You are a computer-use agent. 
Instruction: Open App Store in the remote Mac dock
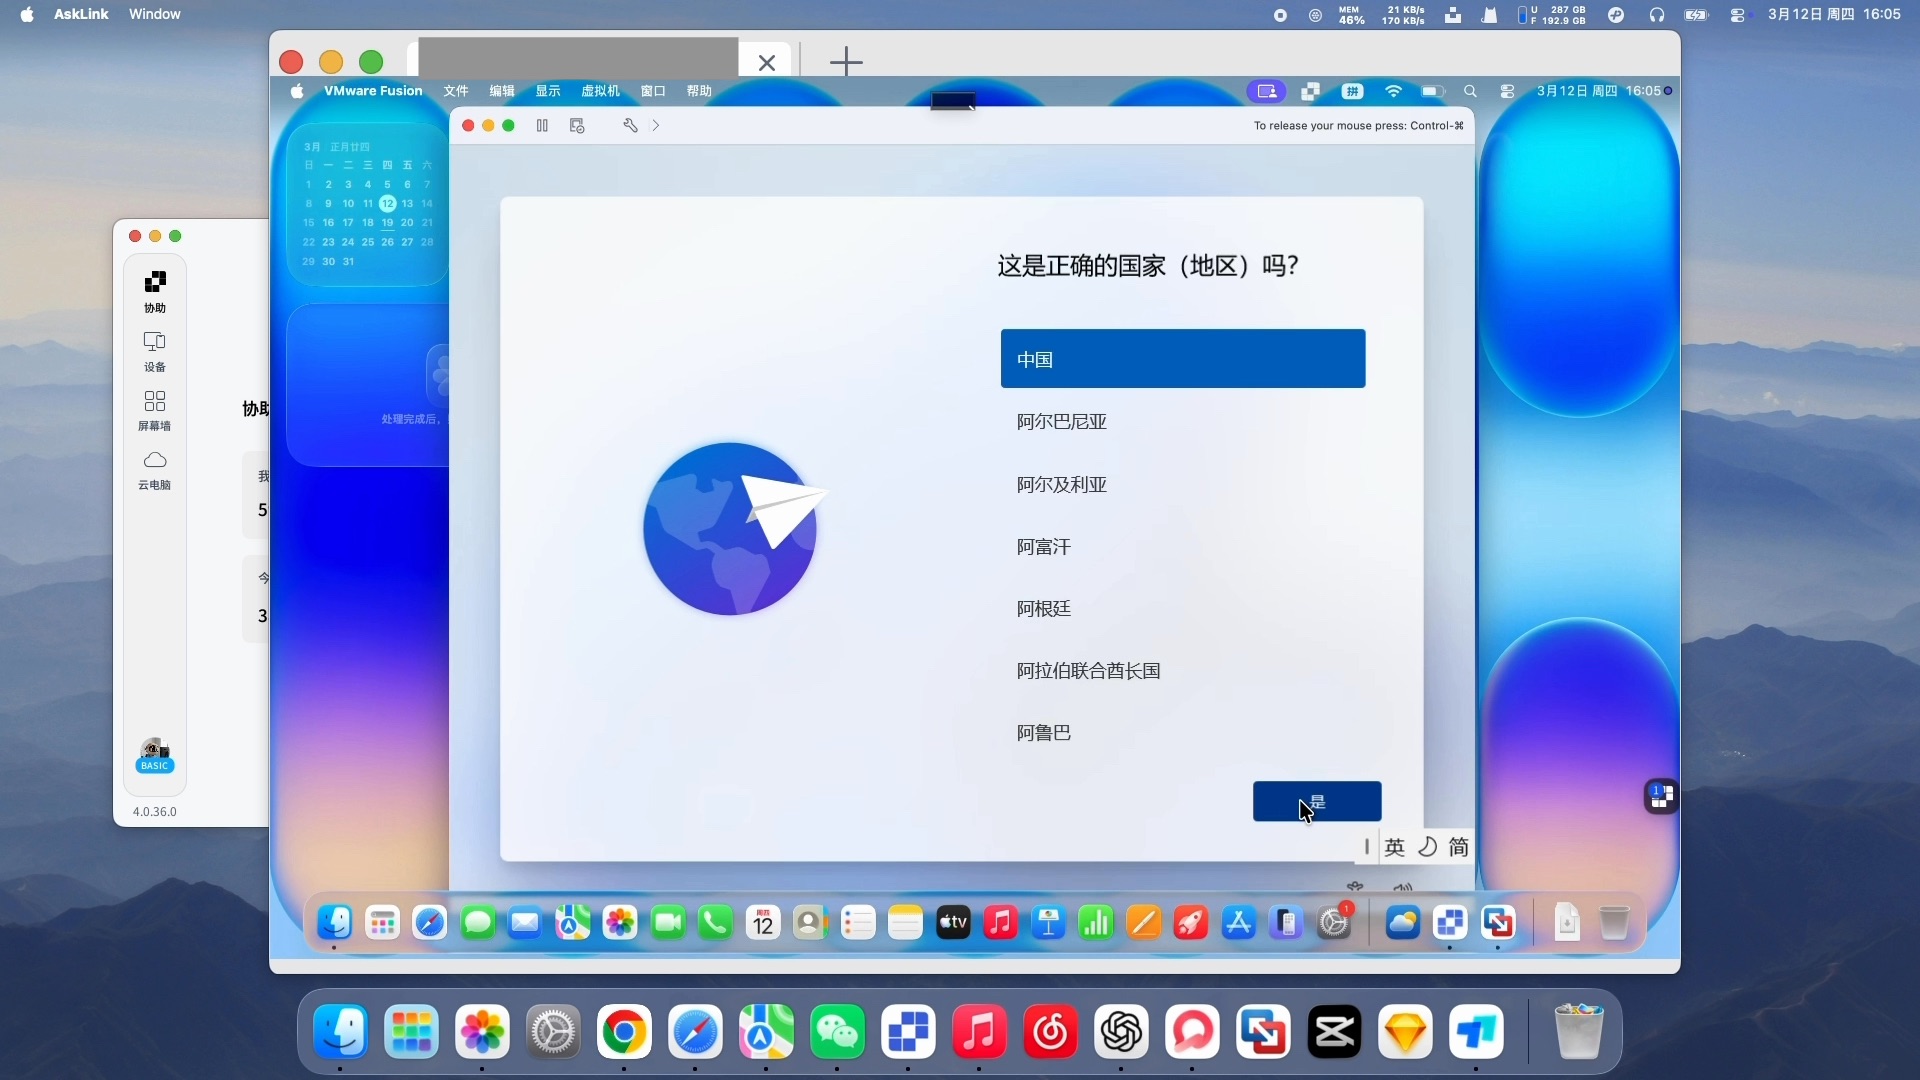click(x=1239, y=922)
